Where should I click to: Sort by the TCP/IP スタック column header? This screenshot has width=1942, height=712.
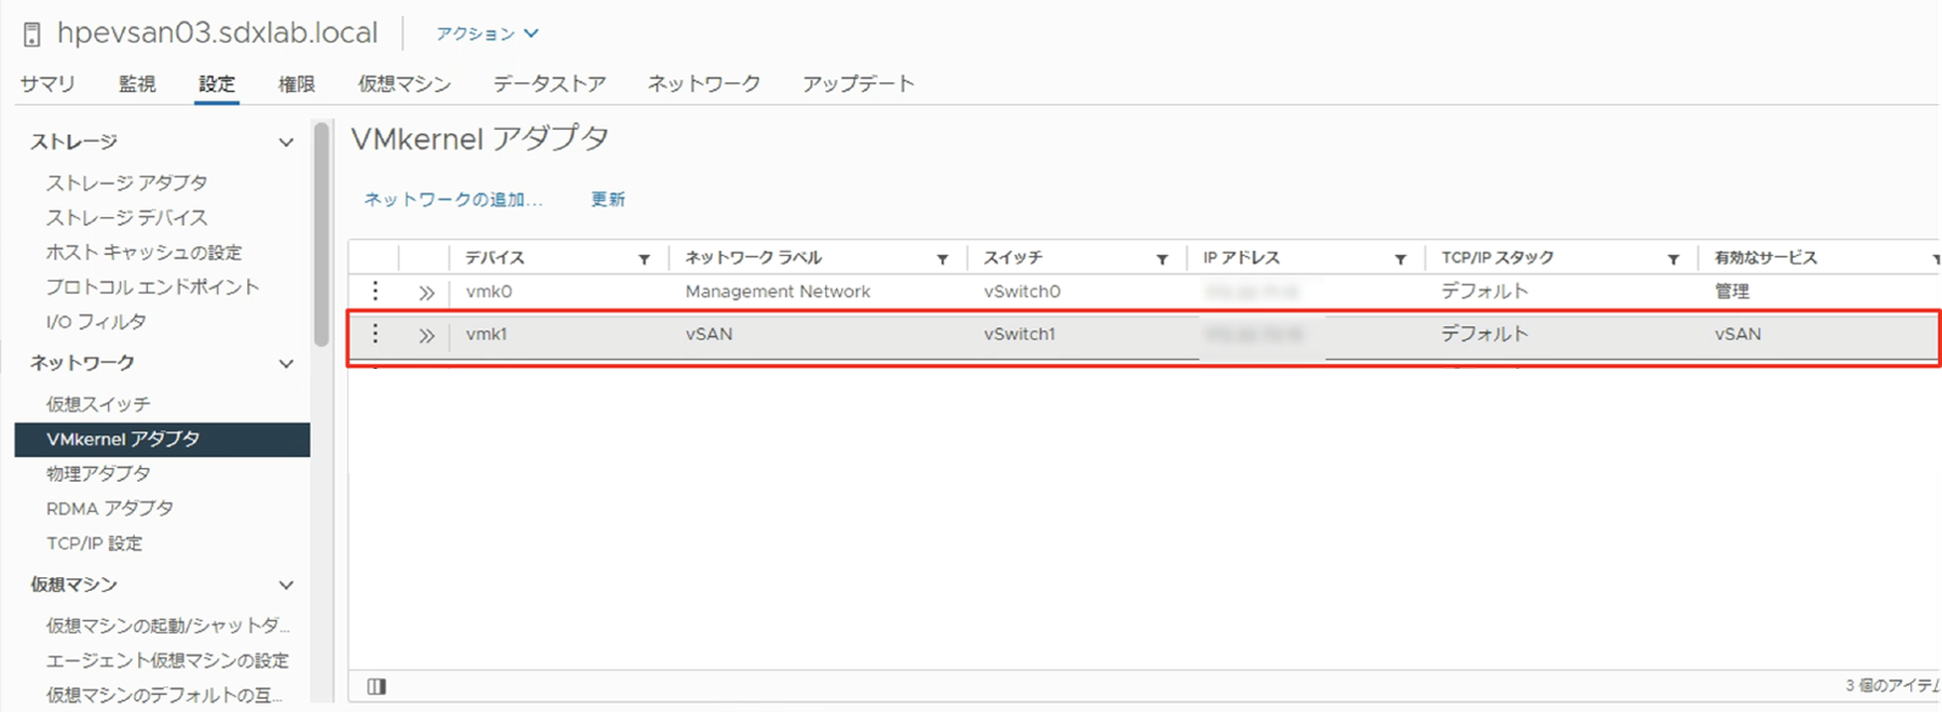pyautogui.click(x=1497, y=258)
